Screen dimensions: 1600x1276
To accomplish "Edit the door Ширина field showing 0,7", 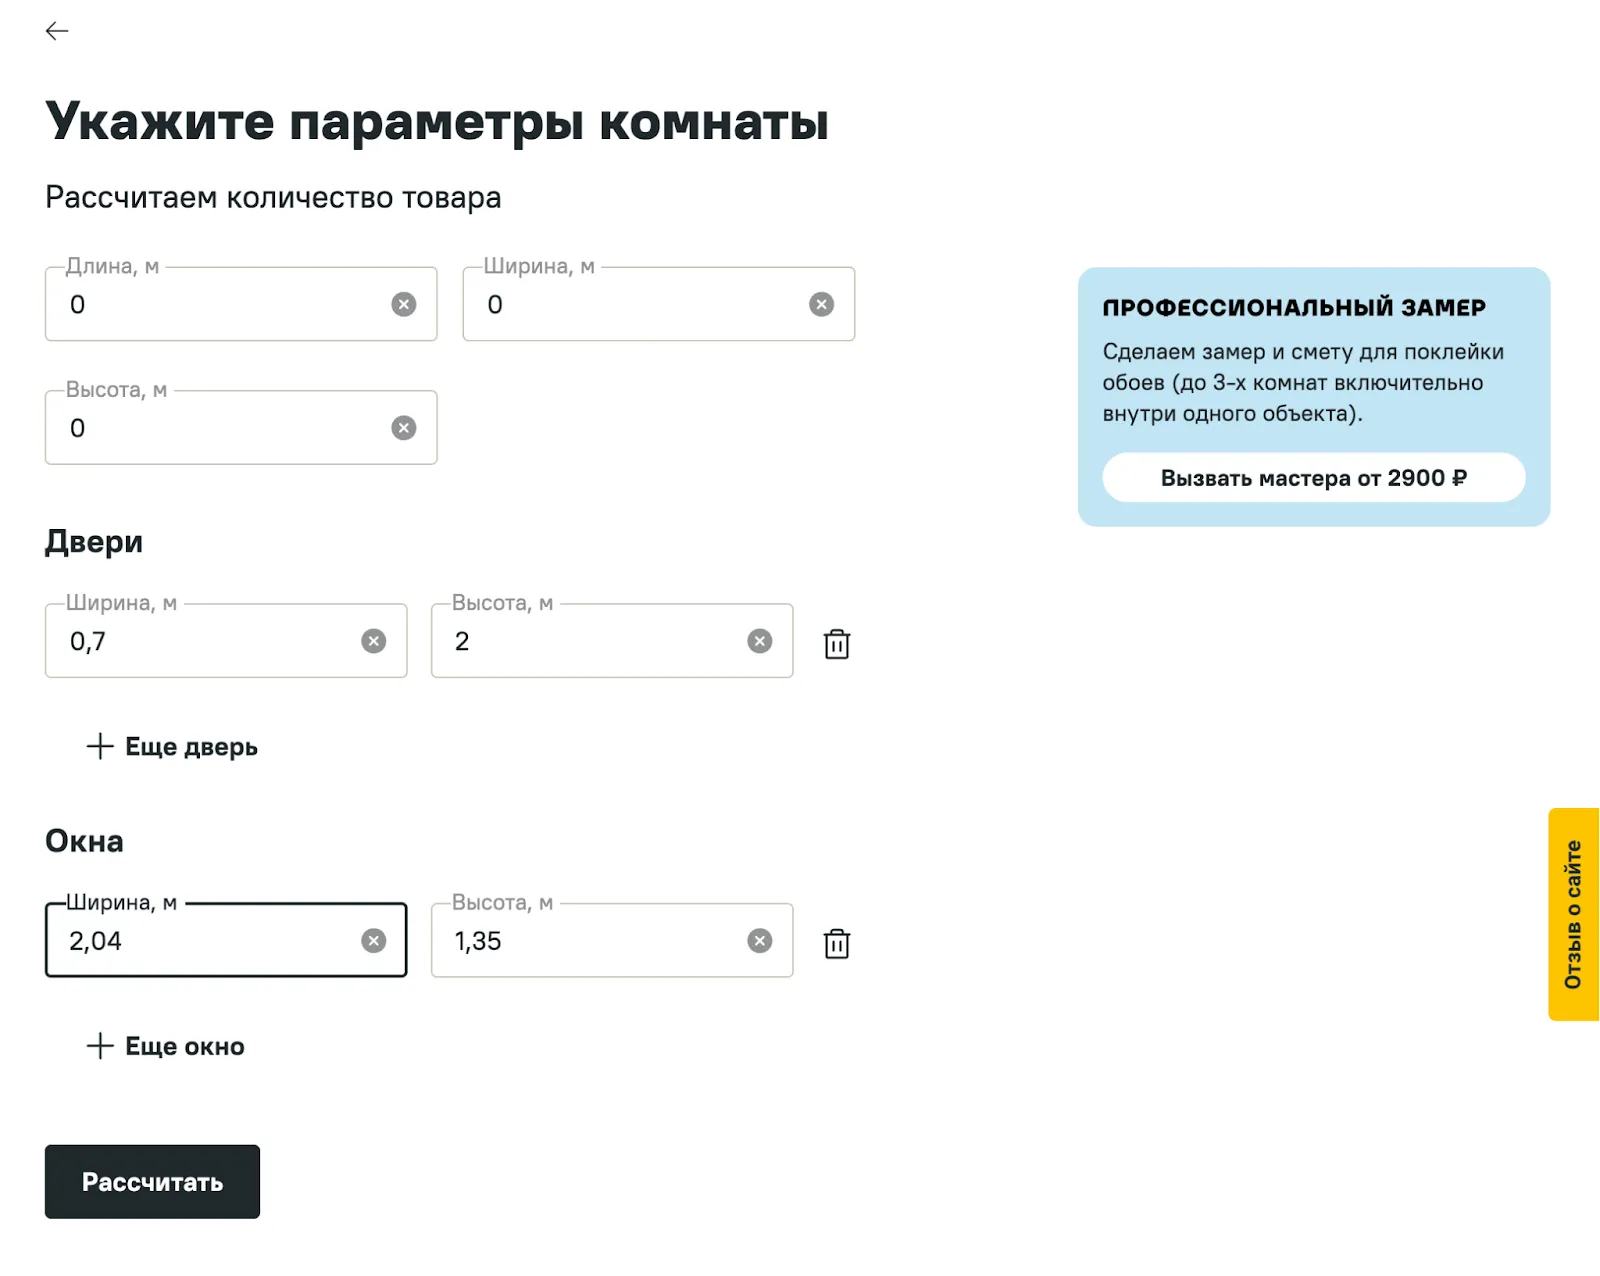I will [x=205, y=641].
